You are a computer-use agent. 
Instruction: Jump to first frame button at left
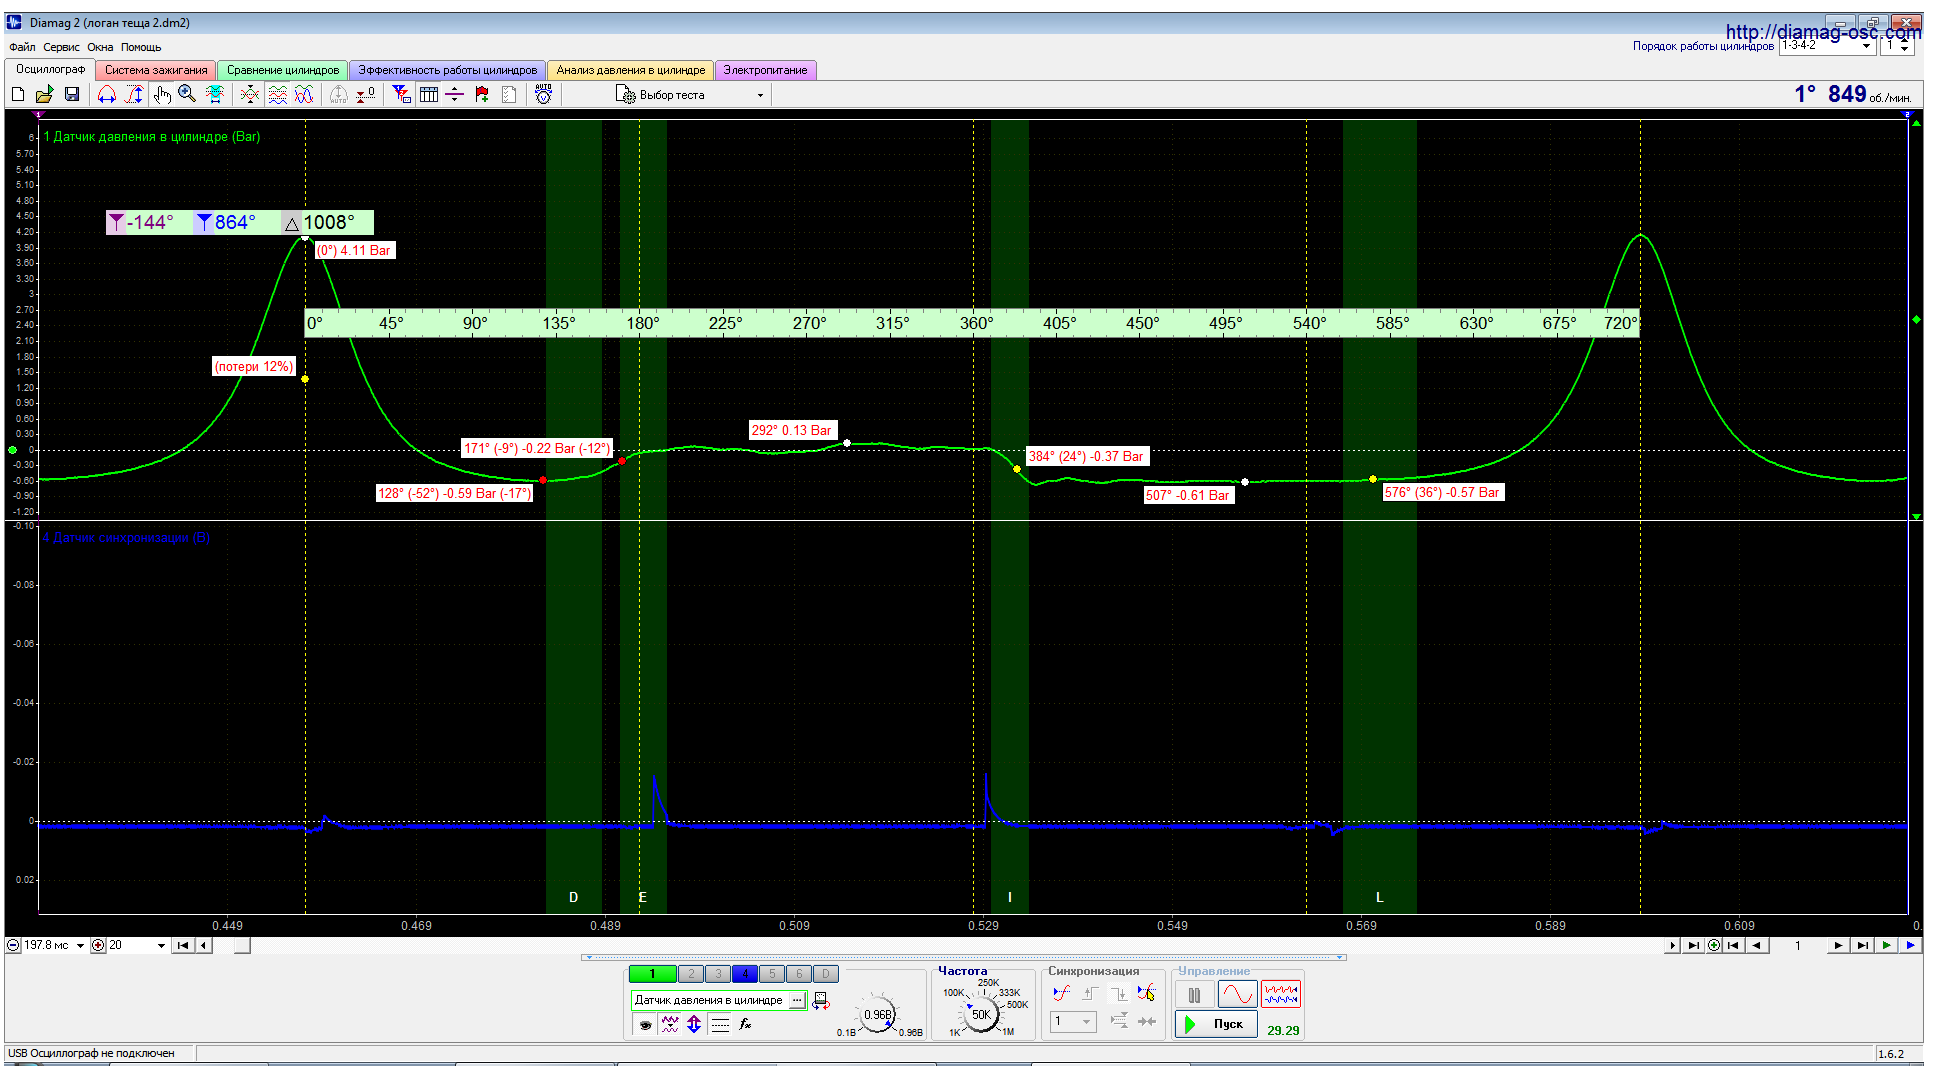pos(183,945)
